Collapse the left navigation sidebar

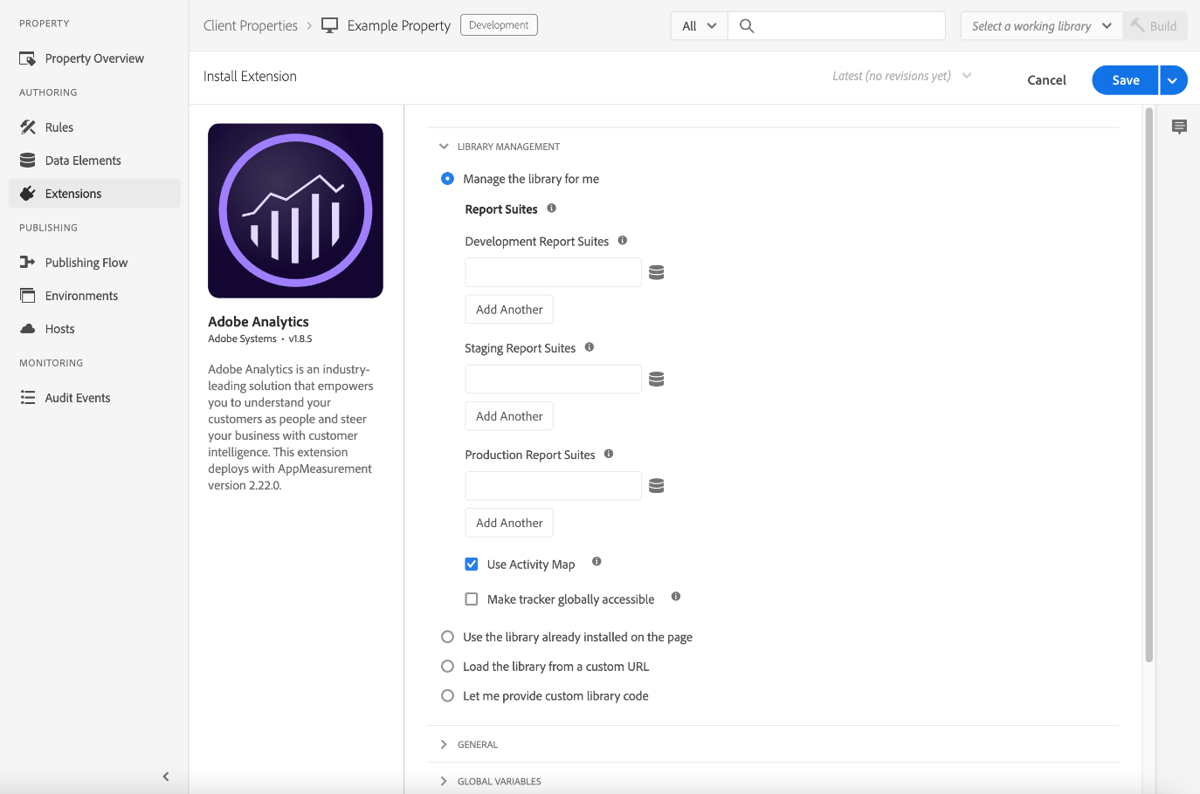click(165, 776)
